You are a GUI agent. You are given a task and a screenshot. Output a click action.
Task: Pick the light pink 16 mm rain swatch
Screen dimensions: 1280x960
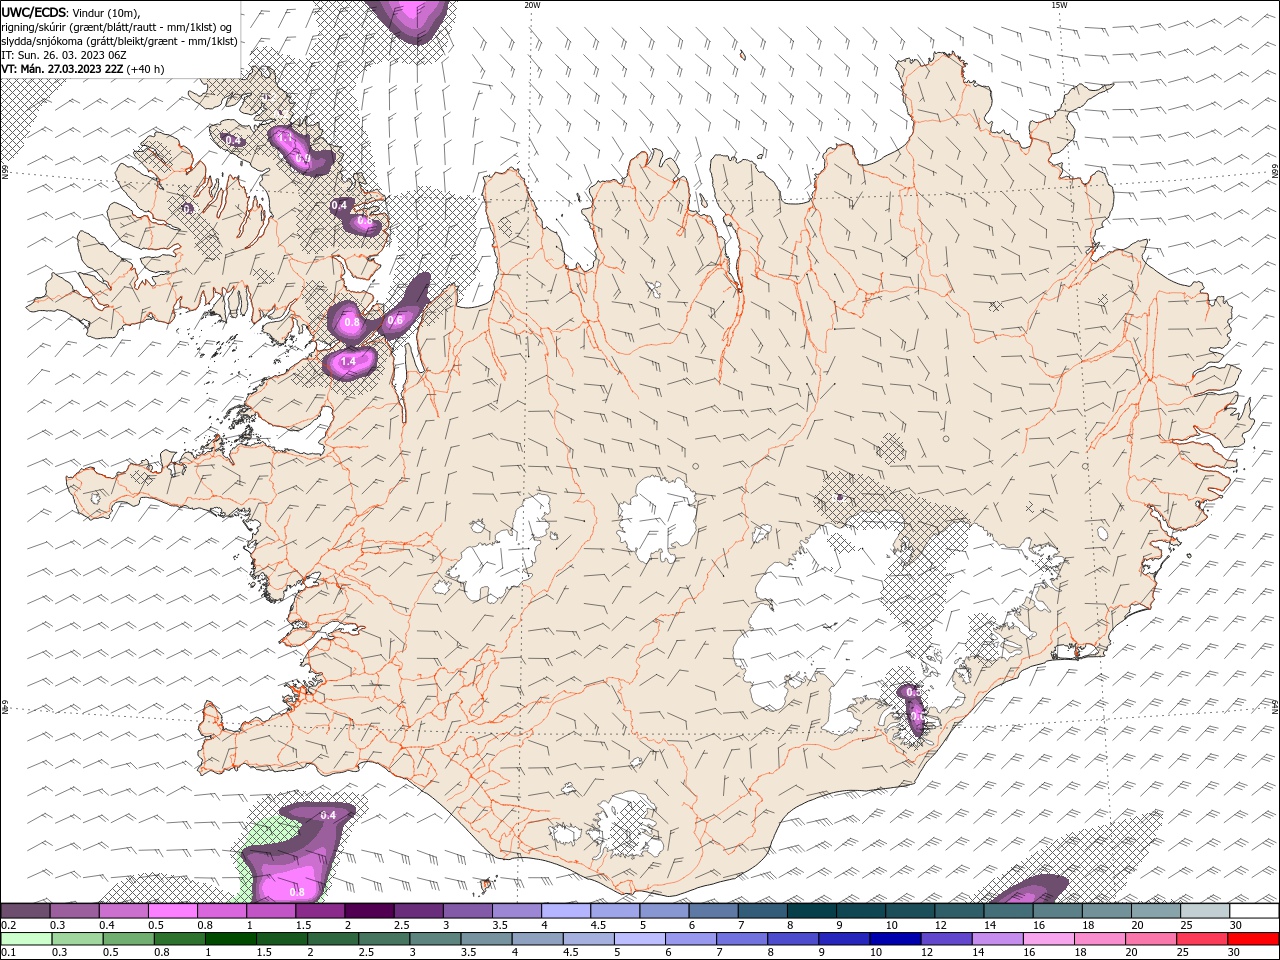click(1048, 939)
